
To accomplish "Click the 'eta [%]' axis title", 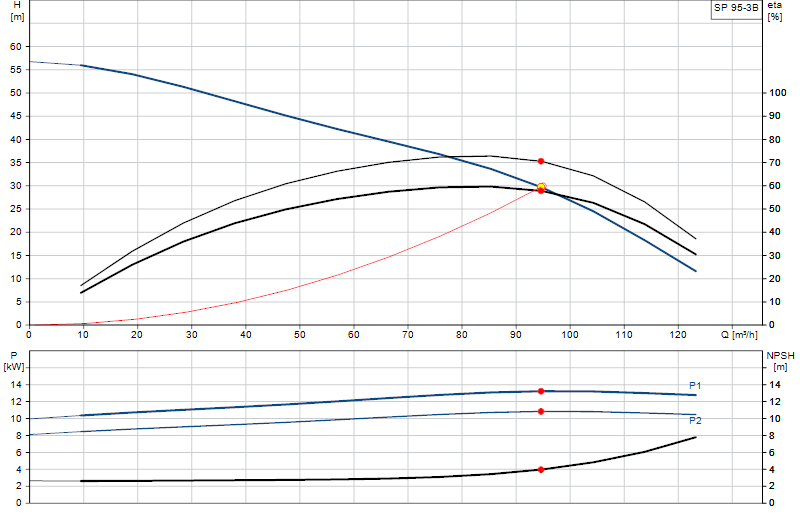I will (774, 11).
